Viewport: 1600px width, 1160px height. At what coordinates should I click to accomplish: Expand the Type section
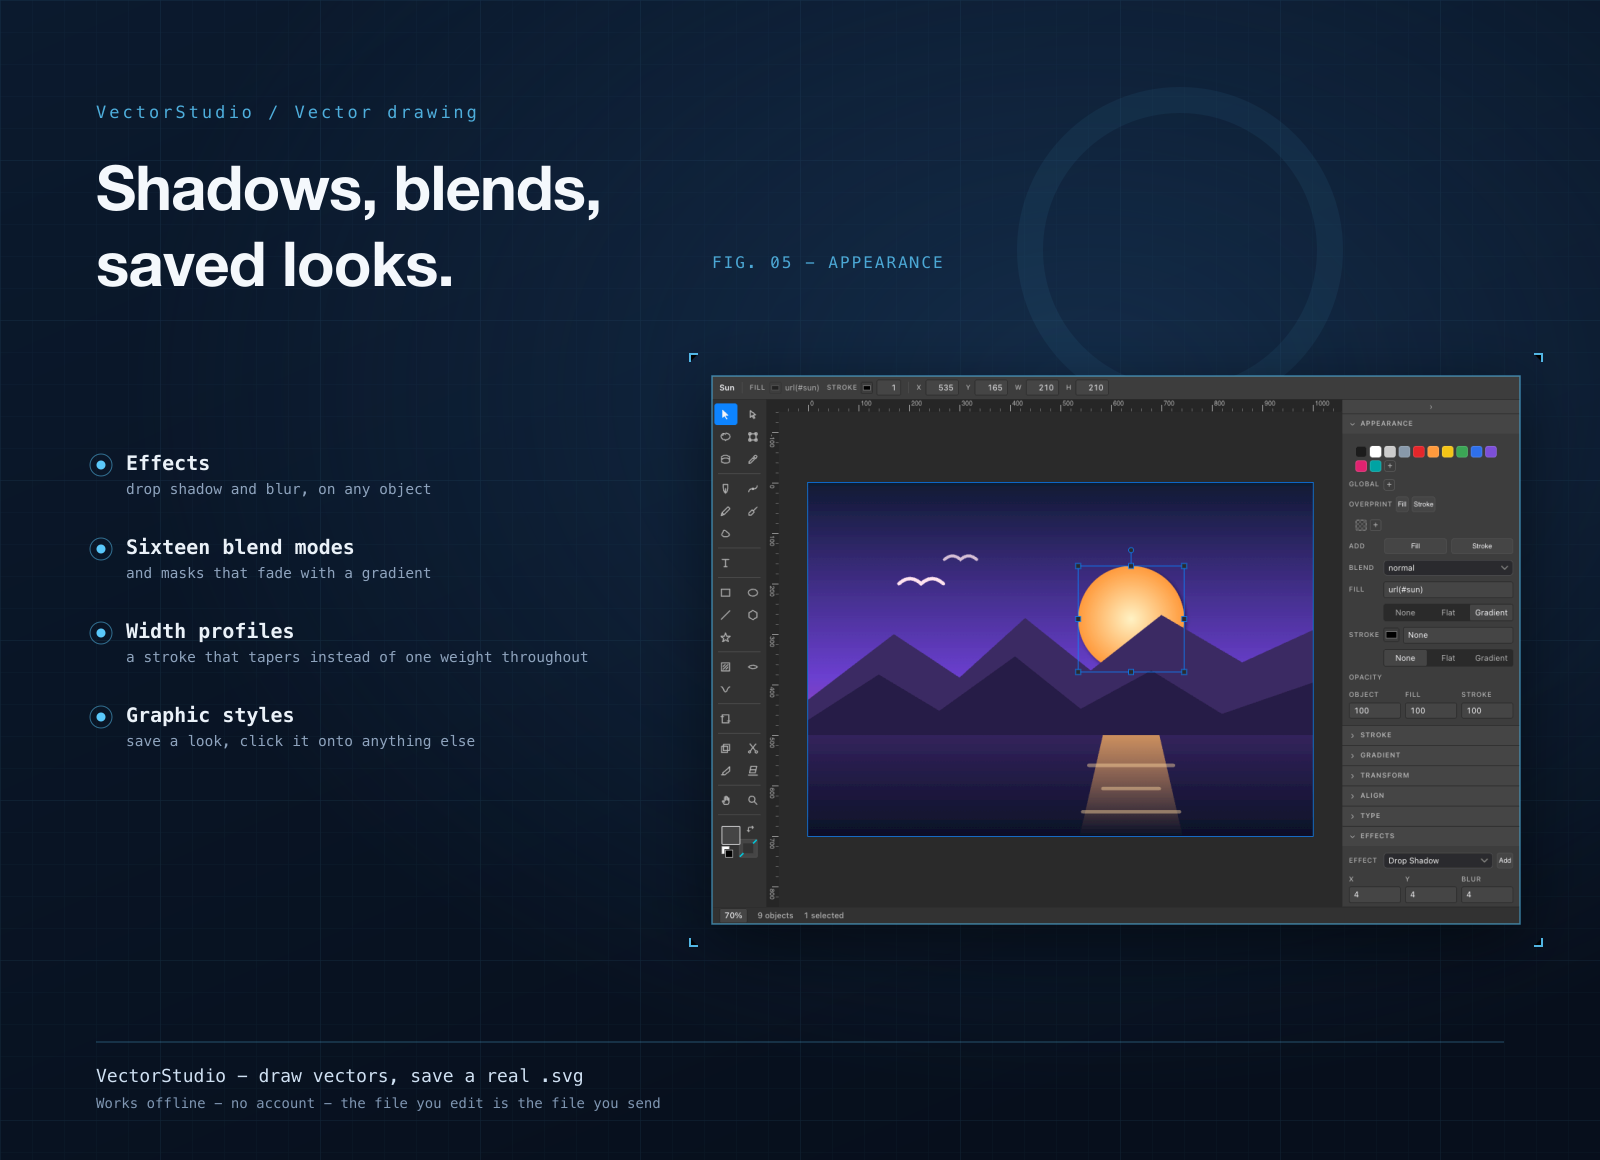(1431, 816)
